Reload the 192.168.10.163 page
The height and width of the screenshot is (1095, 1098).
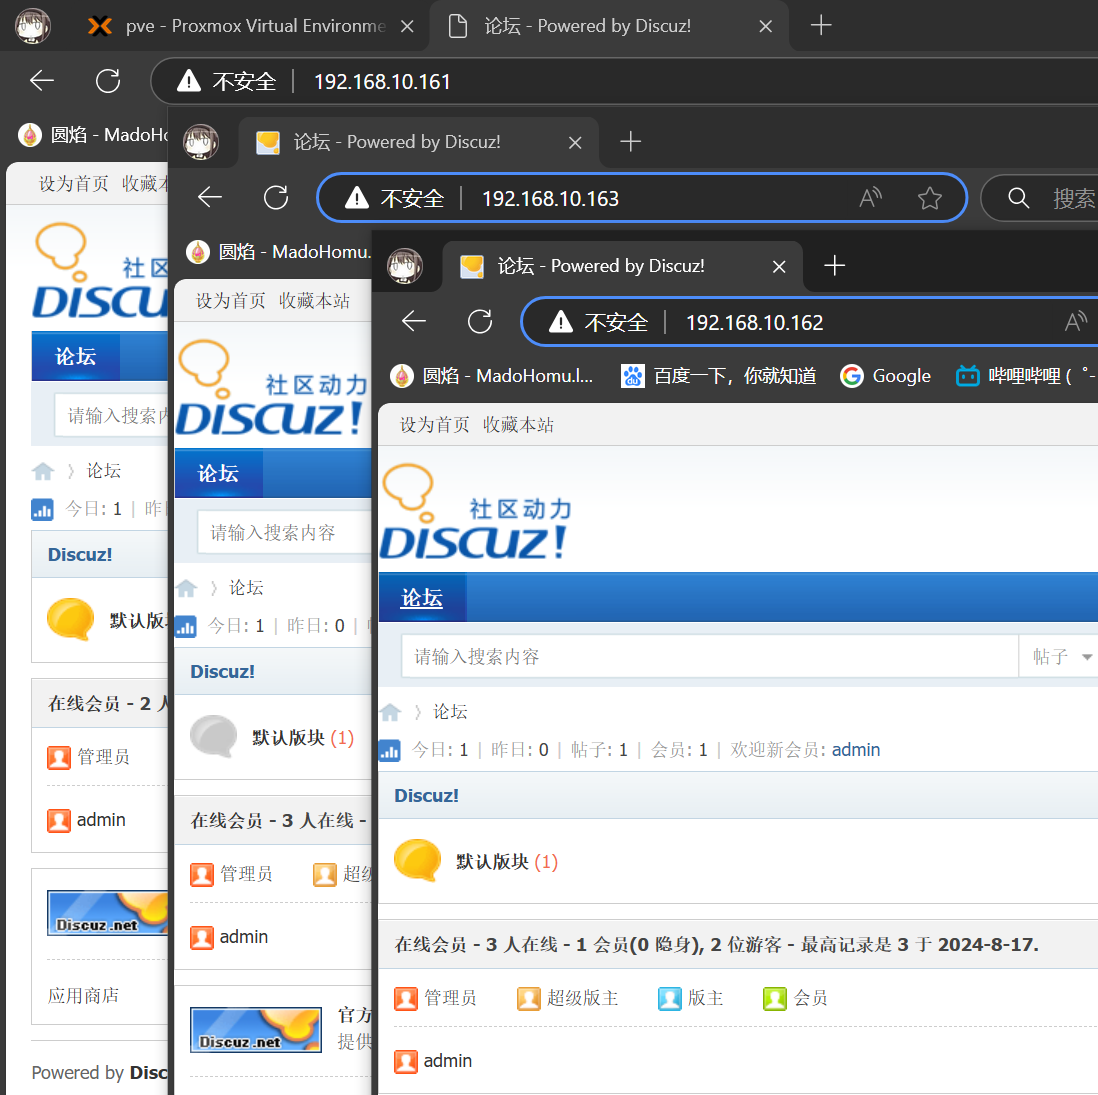point(276,197)
